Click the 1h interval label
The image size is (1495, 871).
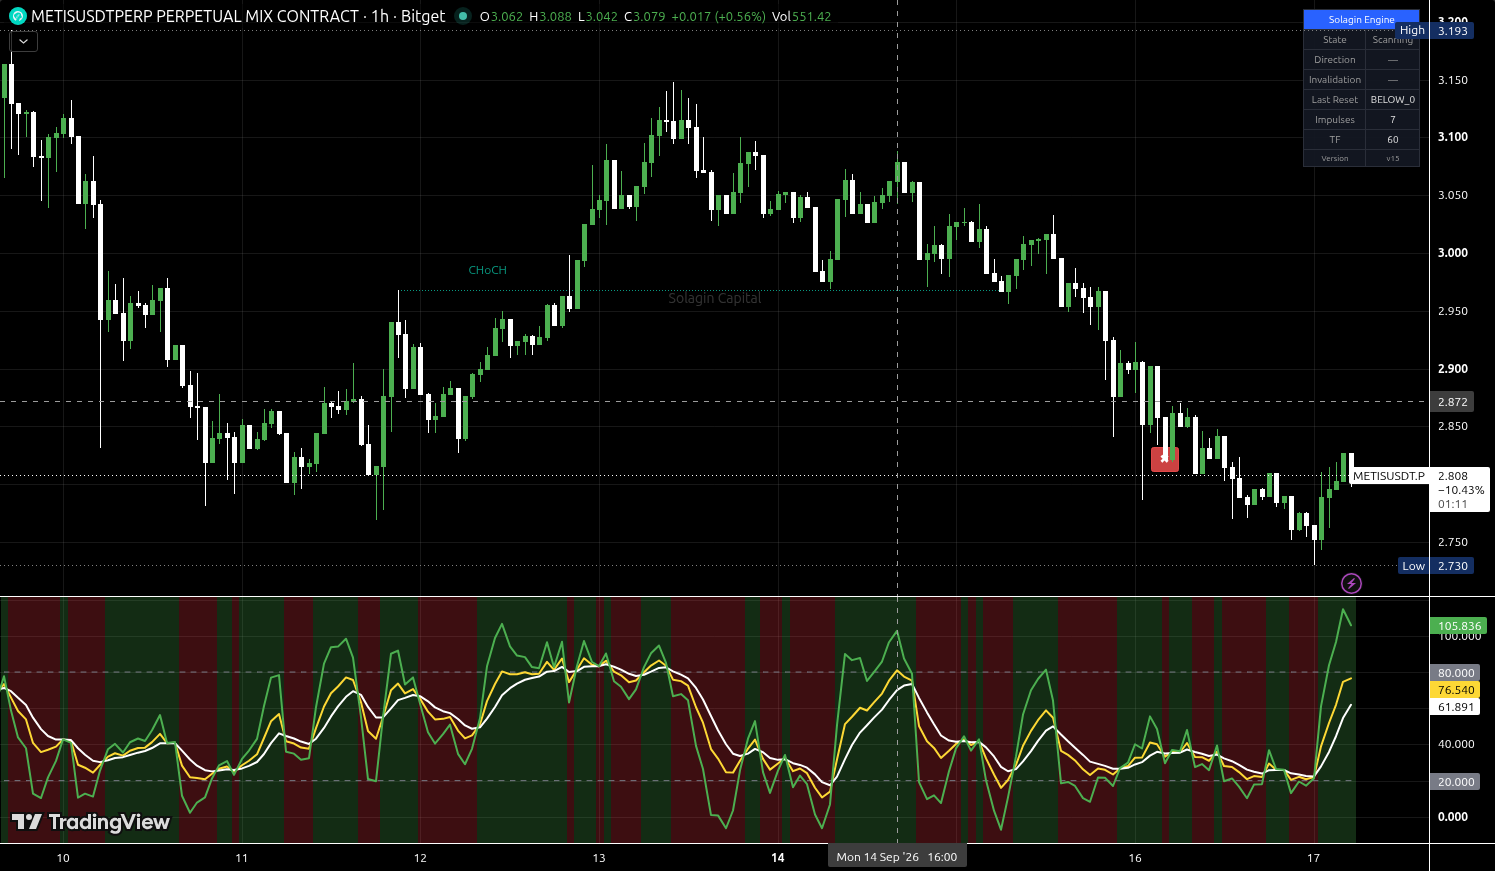[x=380, y=16]
